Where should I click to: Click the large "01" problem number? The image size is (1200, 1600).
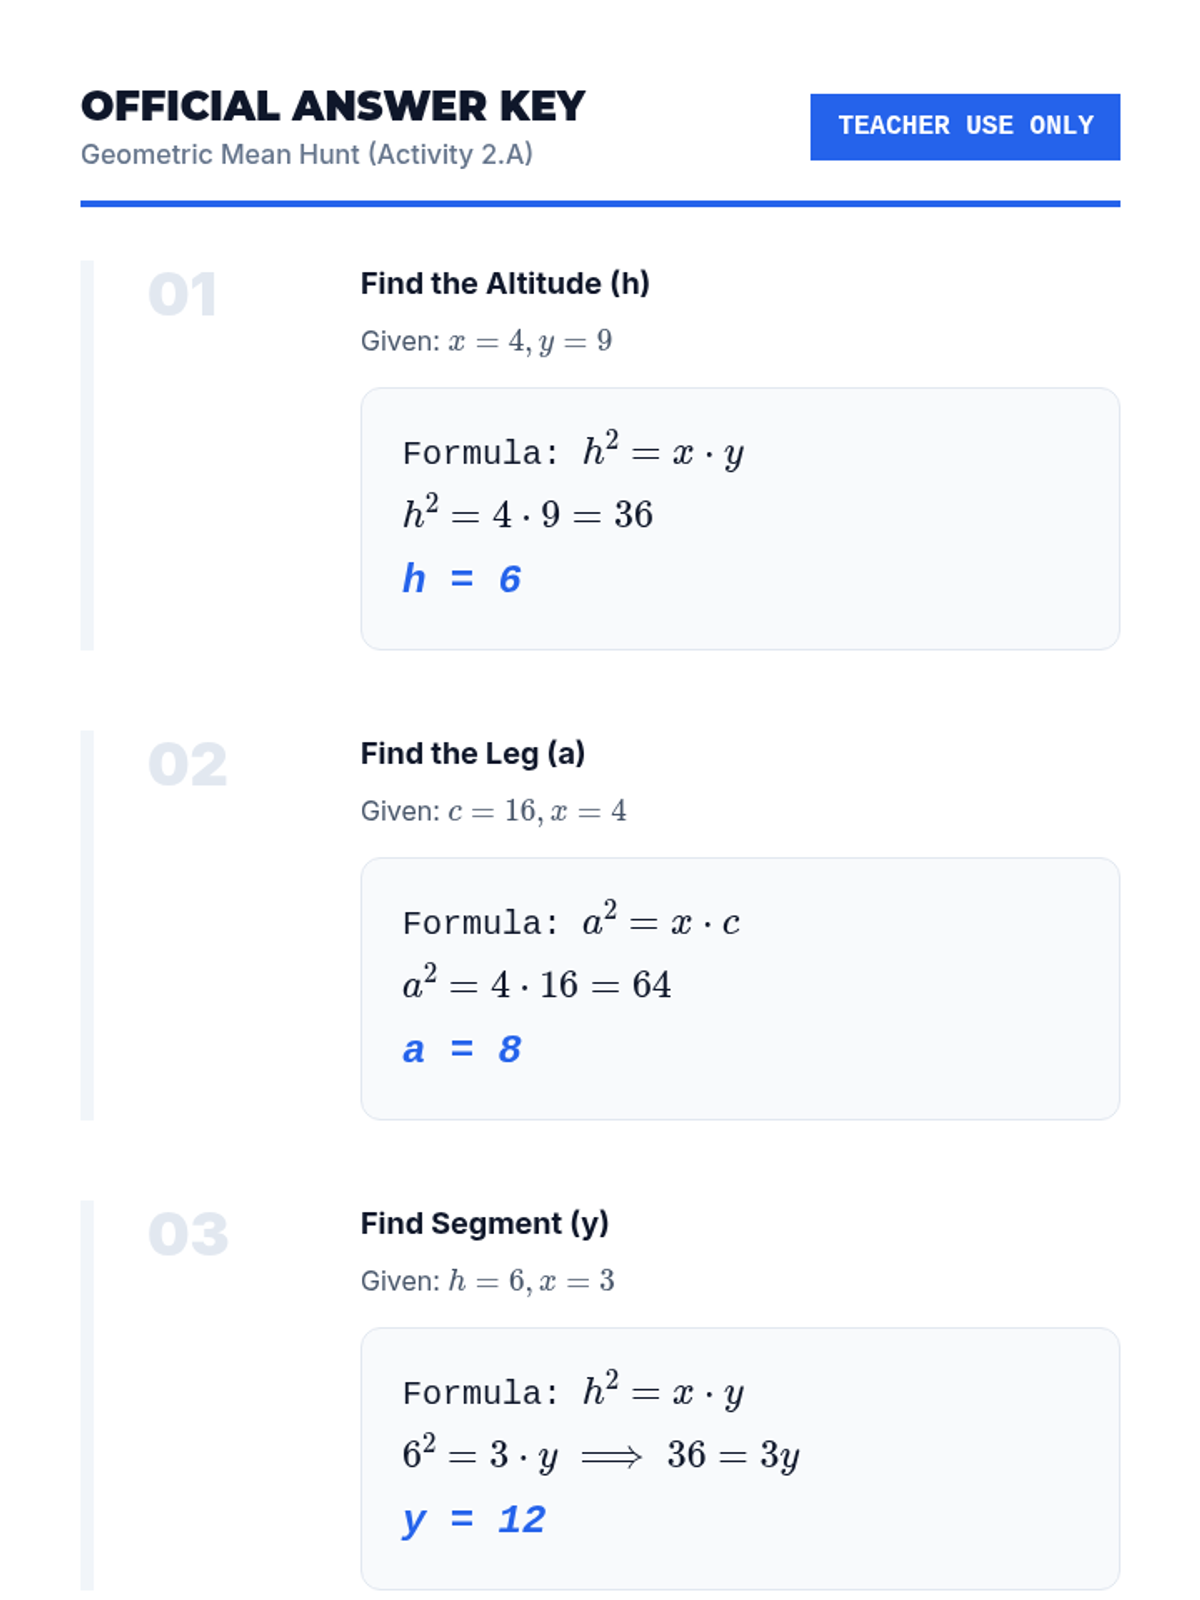click(x=182, y=296)
